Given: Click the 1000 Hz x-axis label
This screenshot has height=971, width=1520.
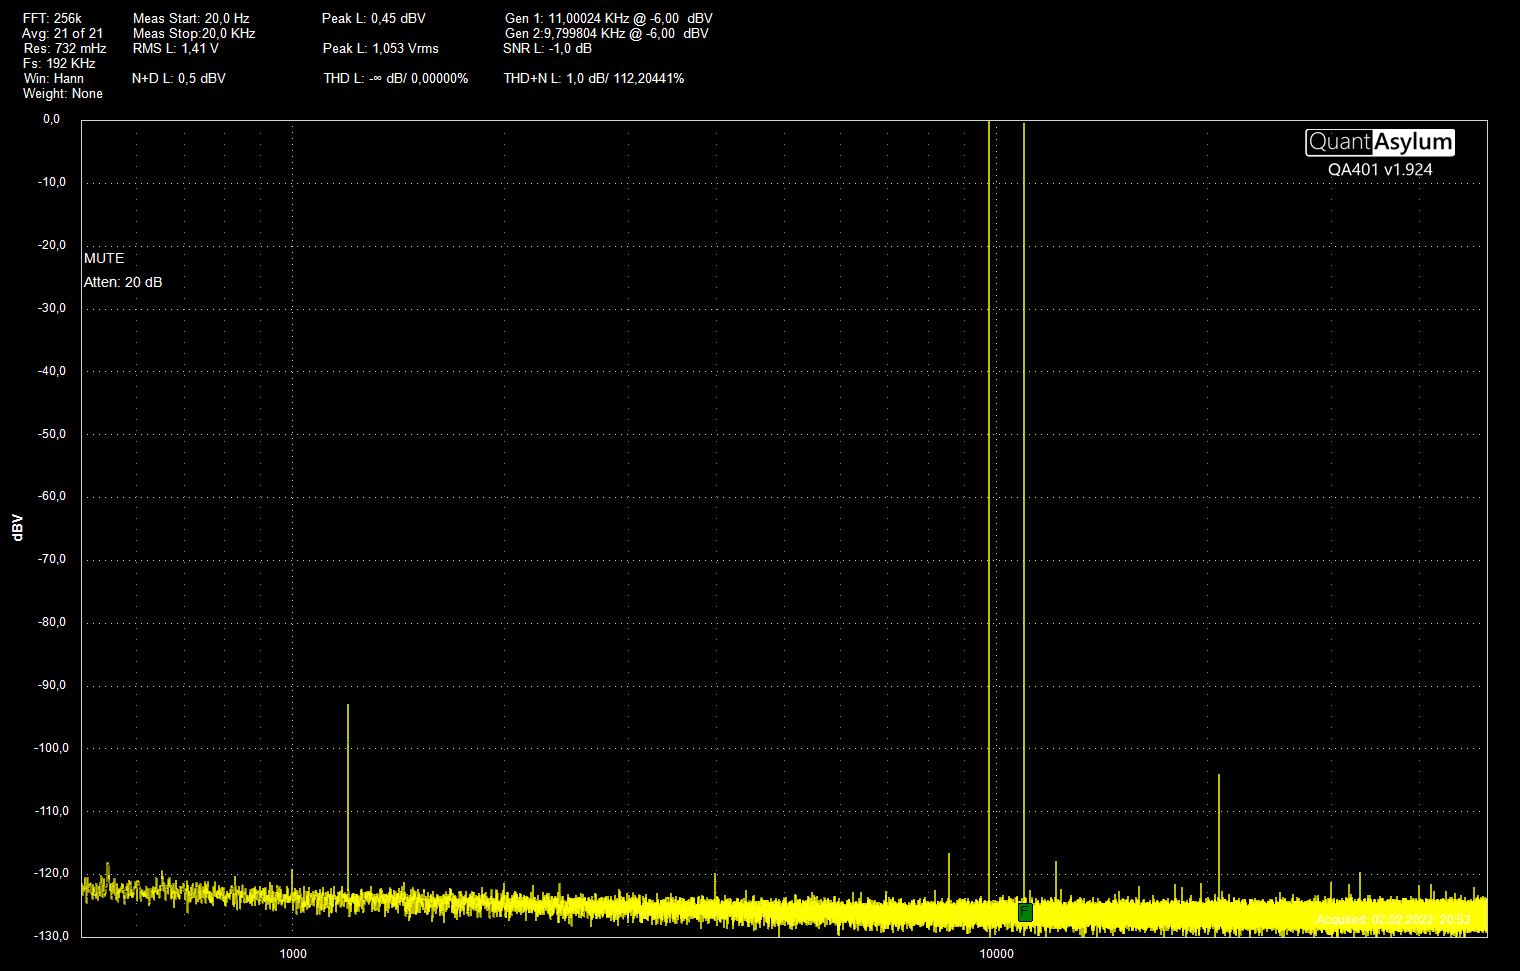Looking at the screenshot, I should [x=293, y=954].
